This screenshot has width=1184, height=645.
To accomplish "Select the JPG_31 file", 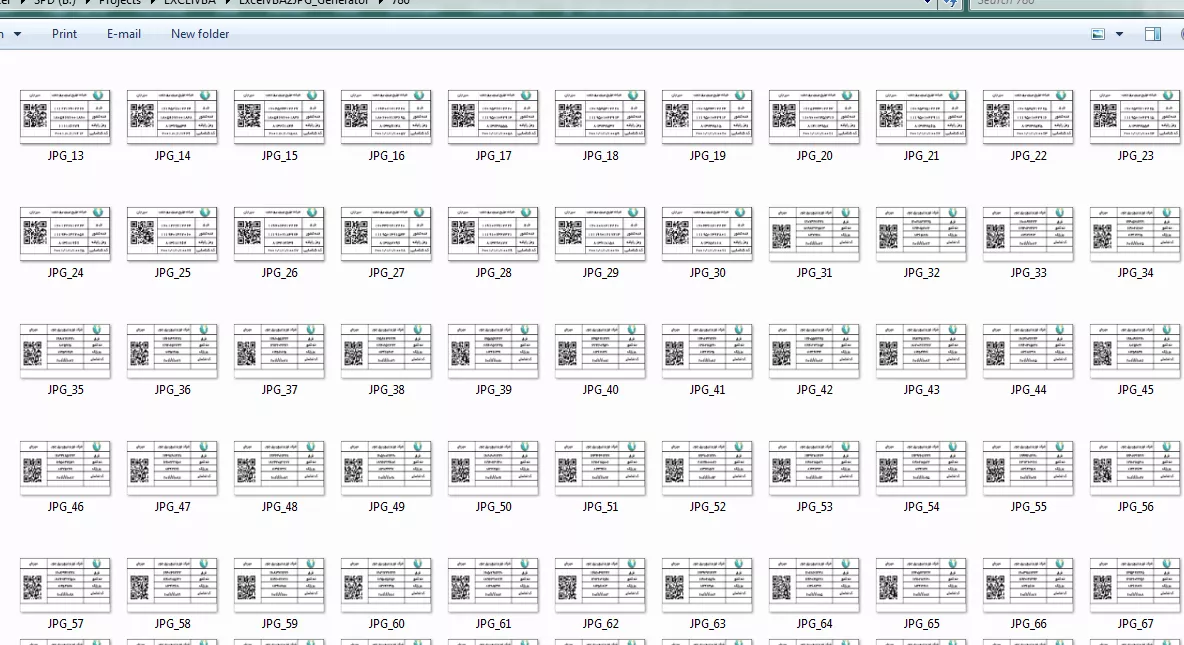I will click(x=814, y=233).
